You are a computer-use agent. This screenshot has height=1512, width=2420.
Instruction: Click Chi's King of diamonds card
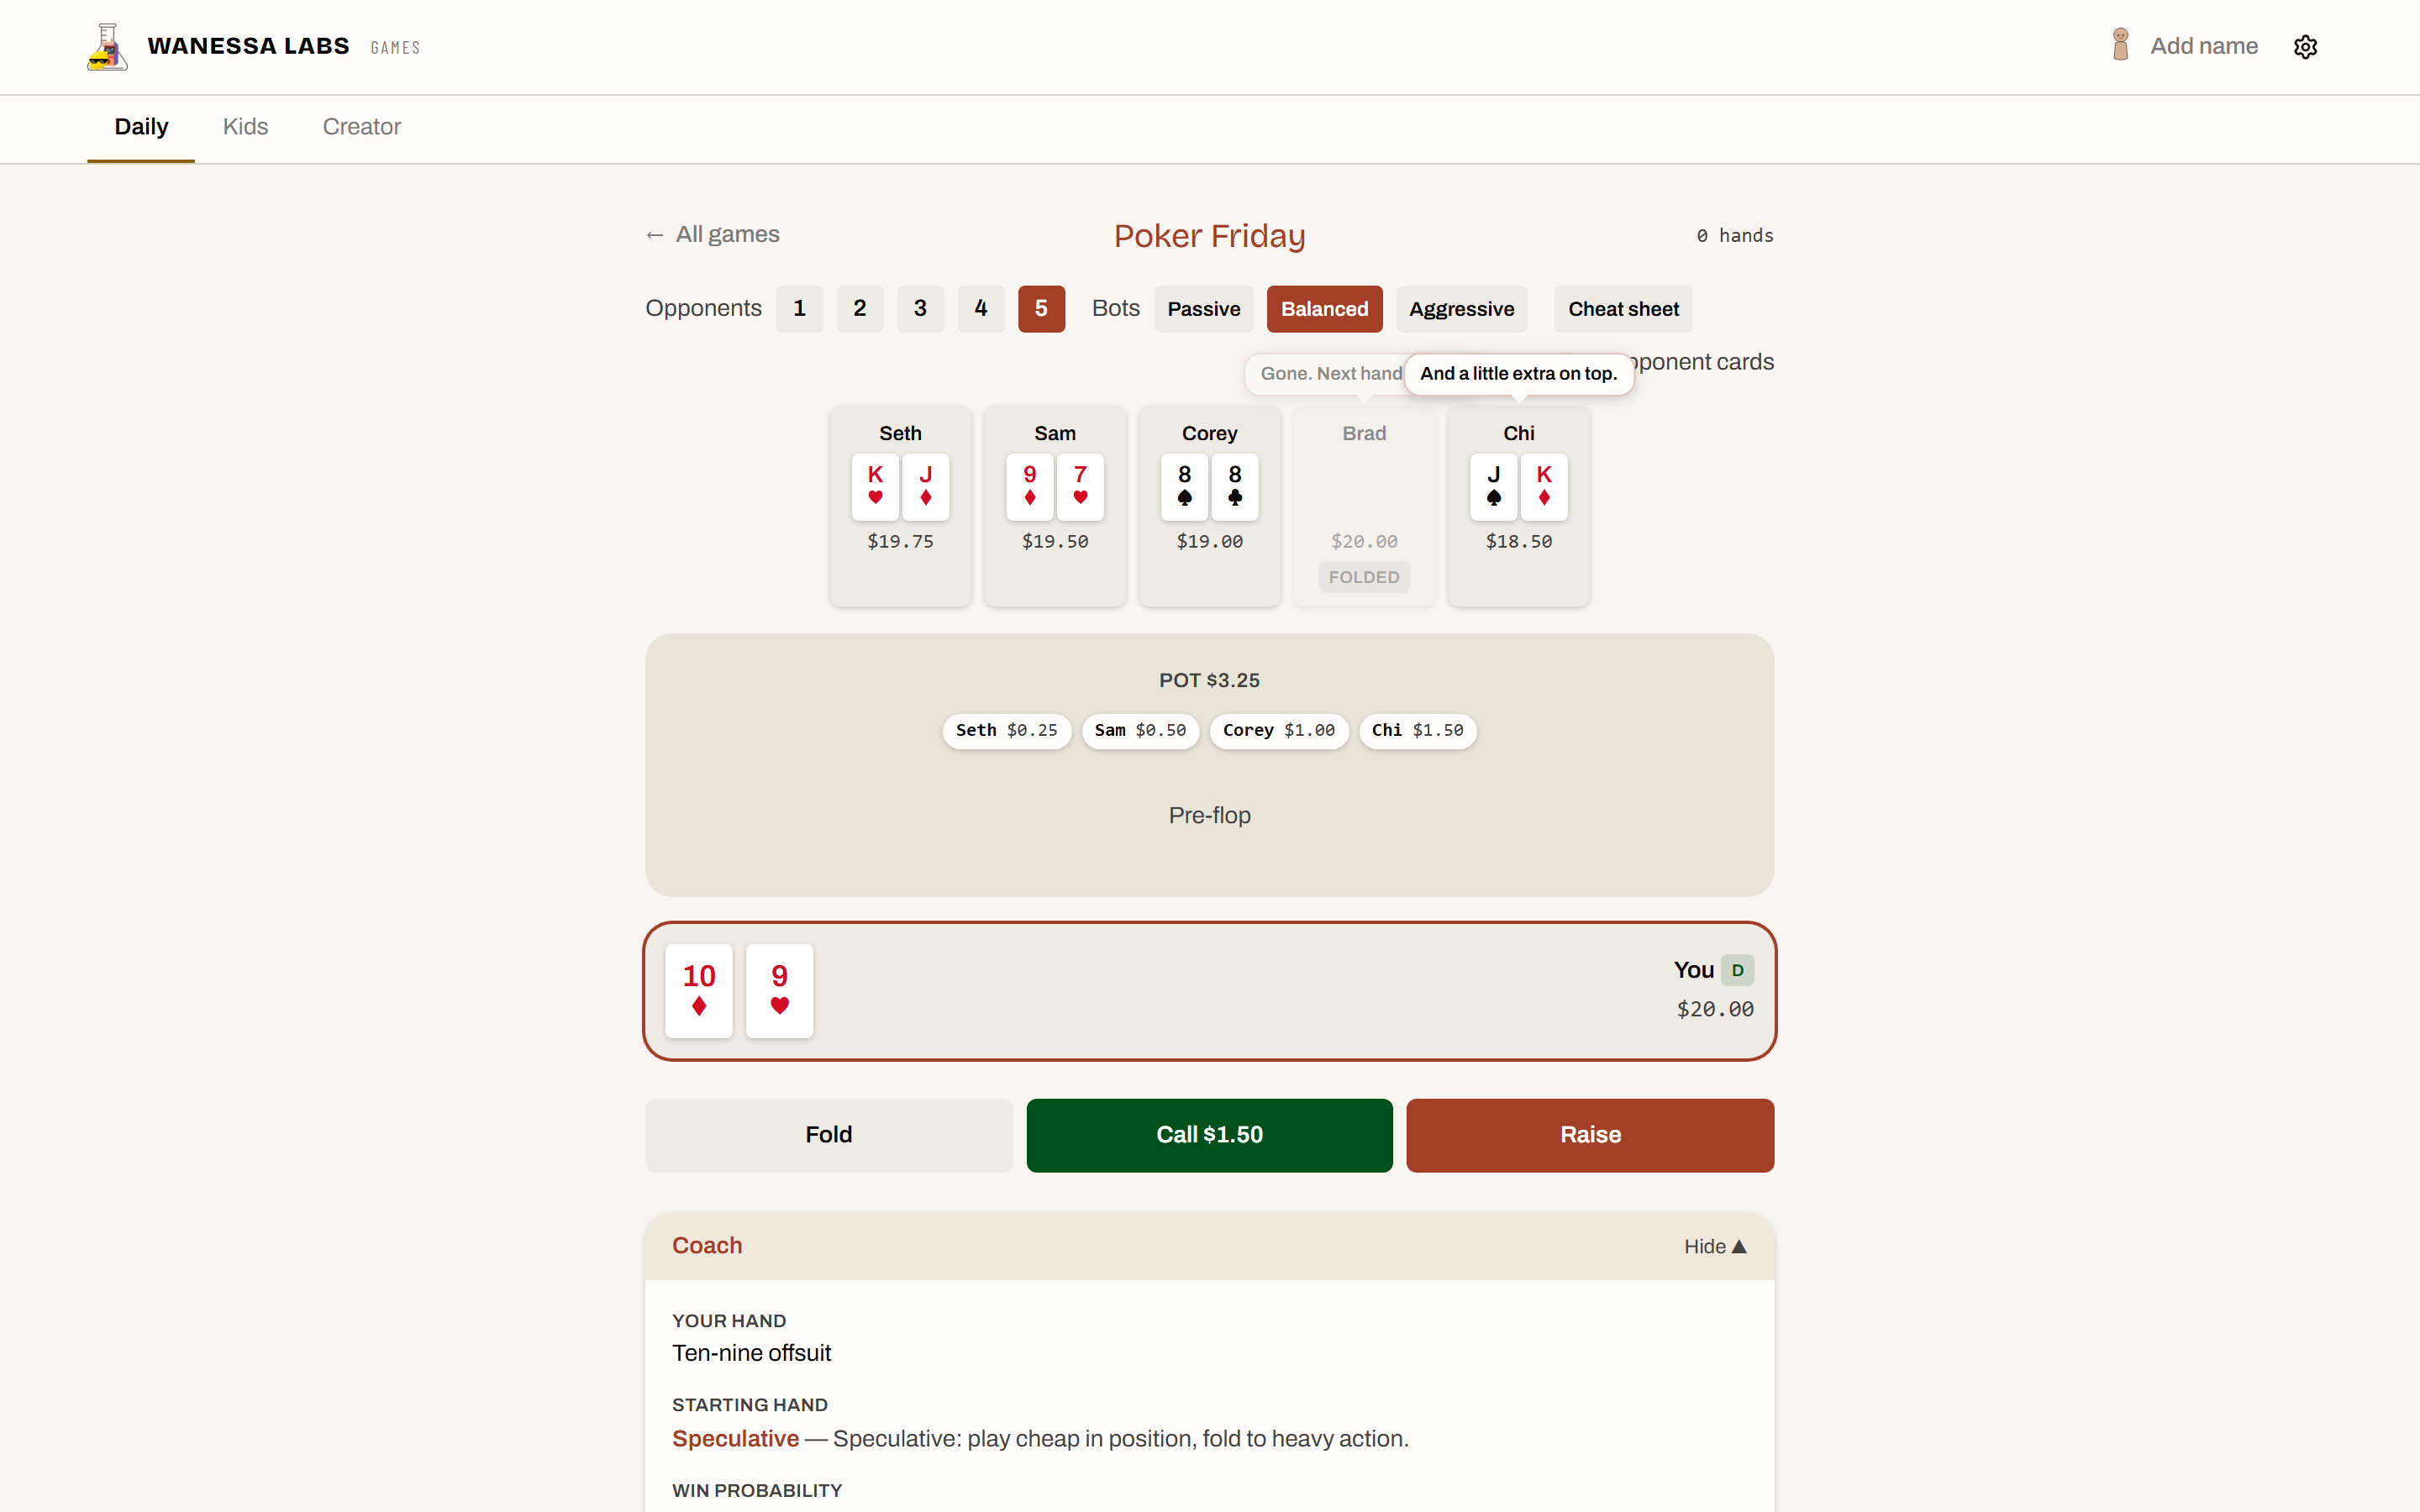[x=1544, y=487]
